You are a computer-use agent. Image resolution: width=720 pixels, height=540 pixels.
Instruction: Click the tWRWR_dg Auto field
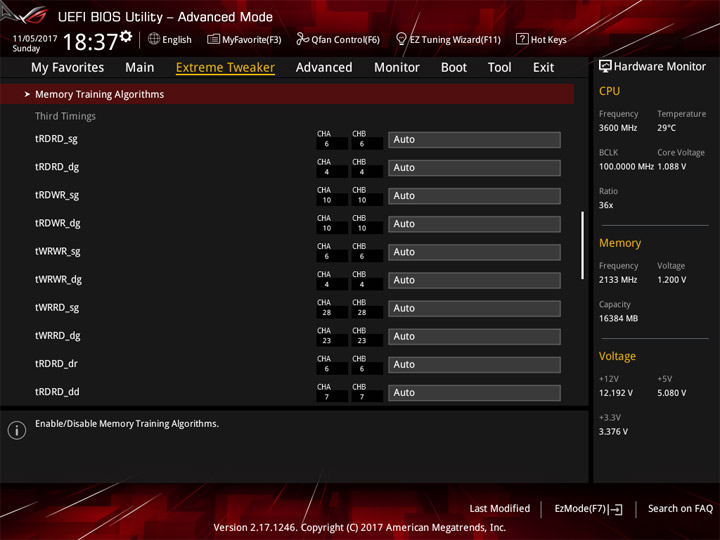[474, 280]
